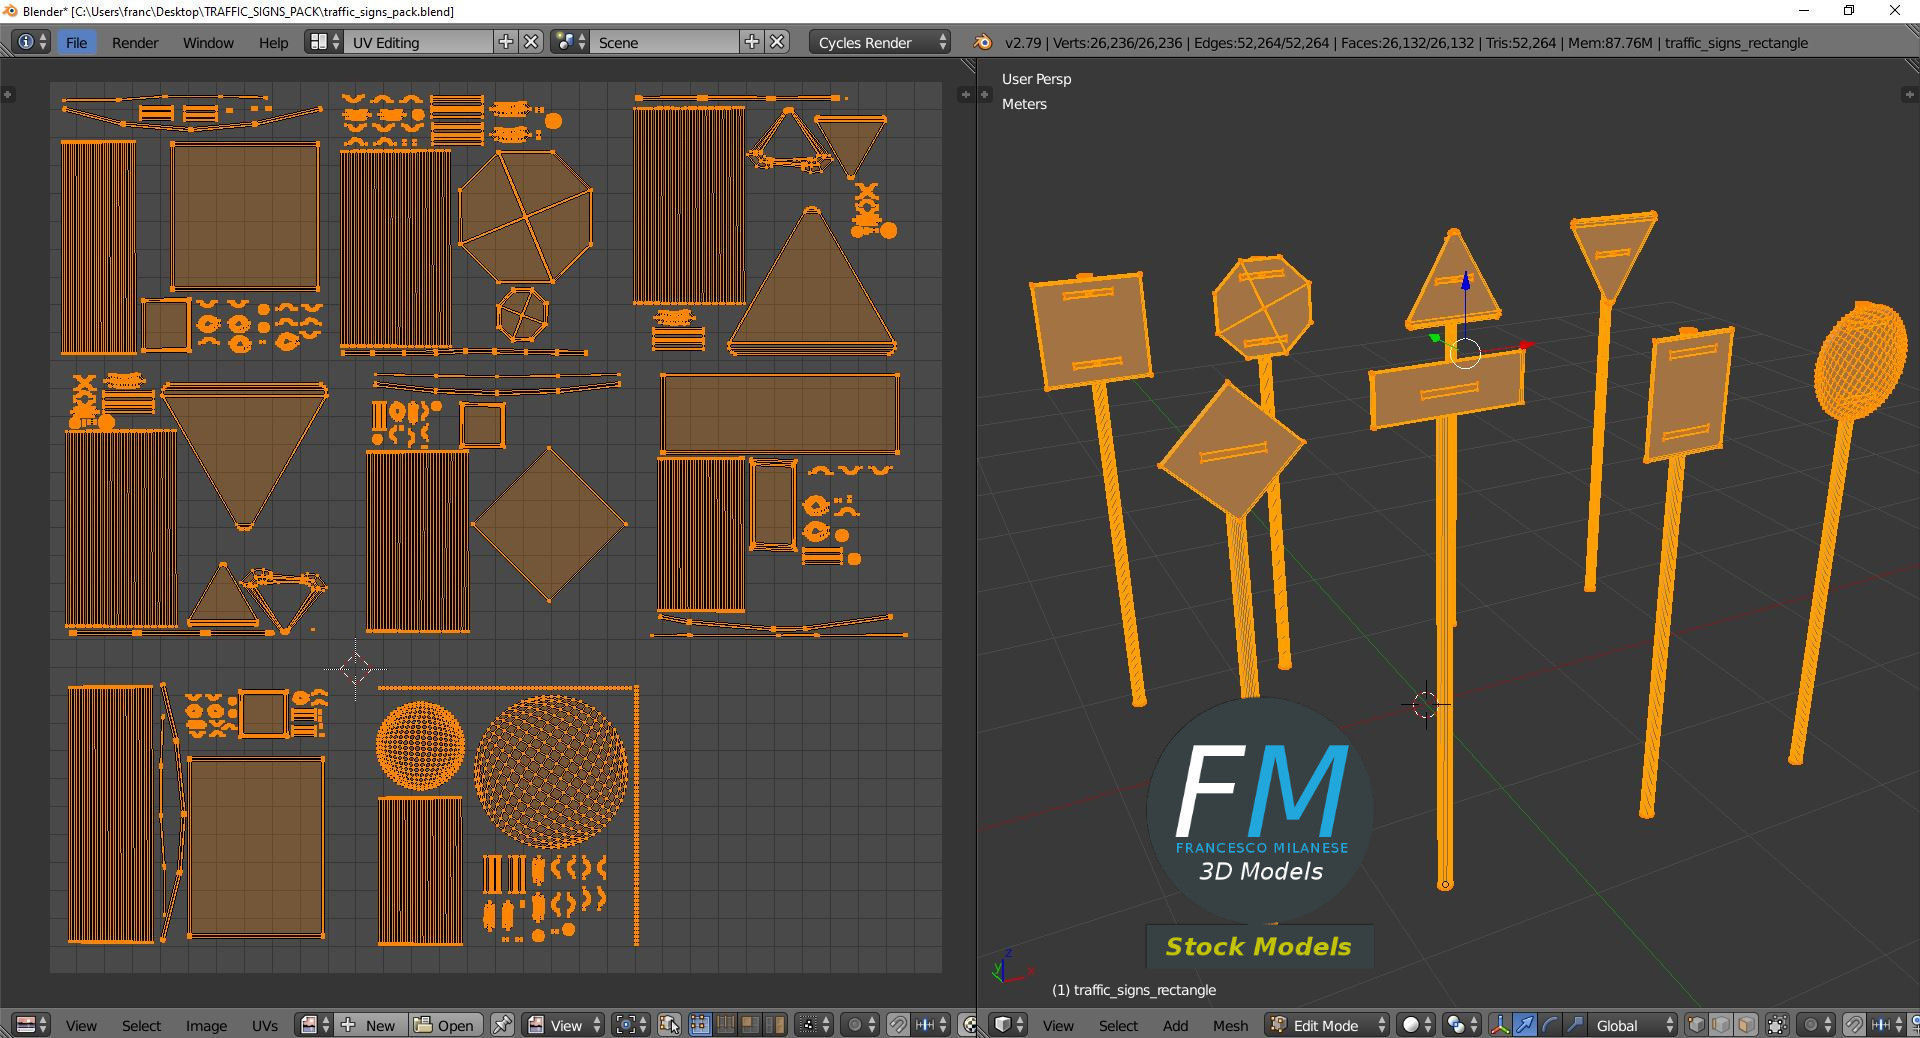Open Select menu in 3D viewport
Viewport: 1920px width, 1038px height.
1118,1025
